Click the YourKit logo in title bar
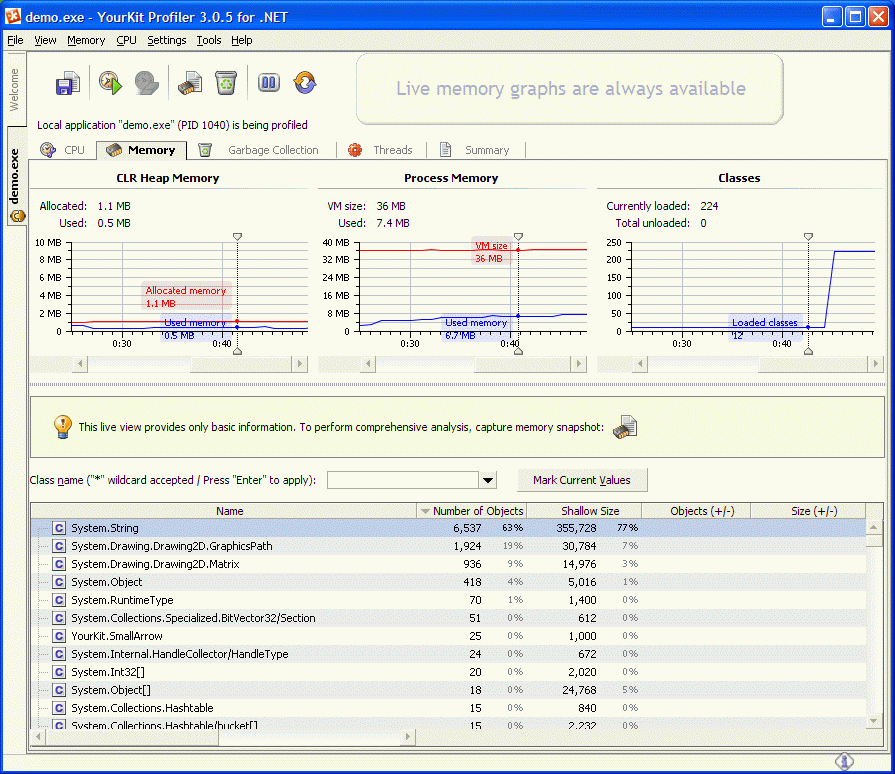Image resolution: width=895 pixels, height=774 pixels. 13,17
